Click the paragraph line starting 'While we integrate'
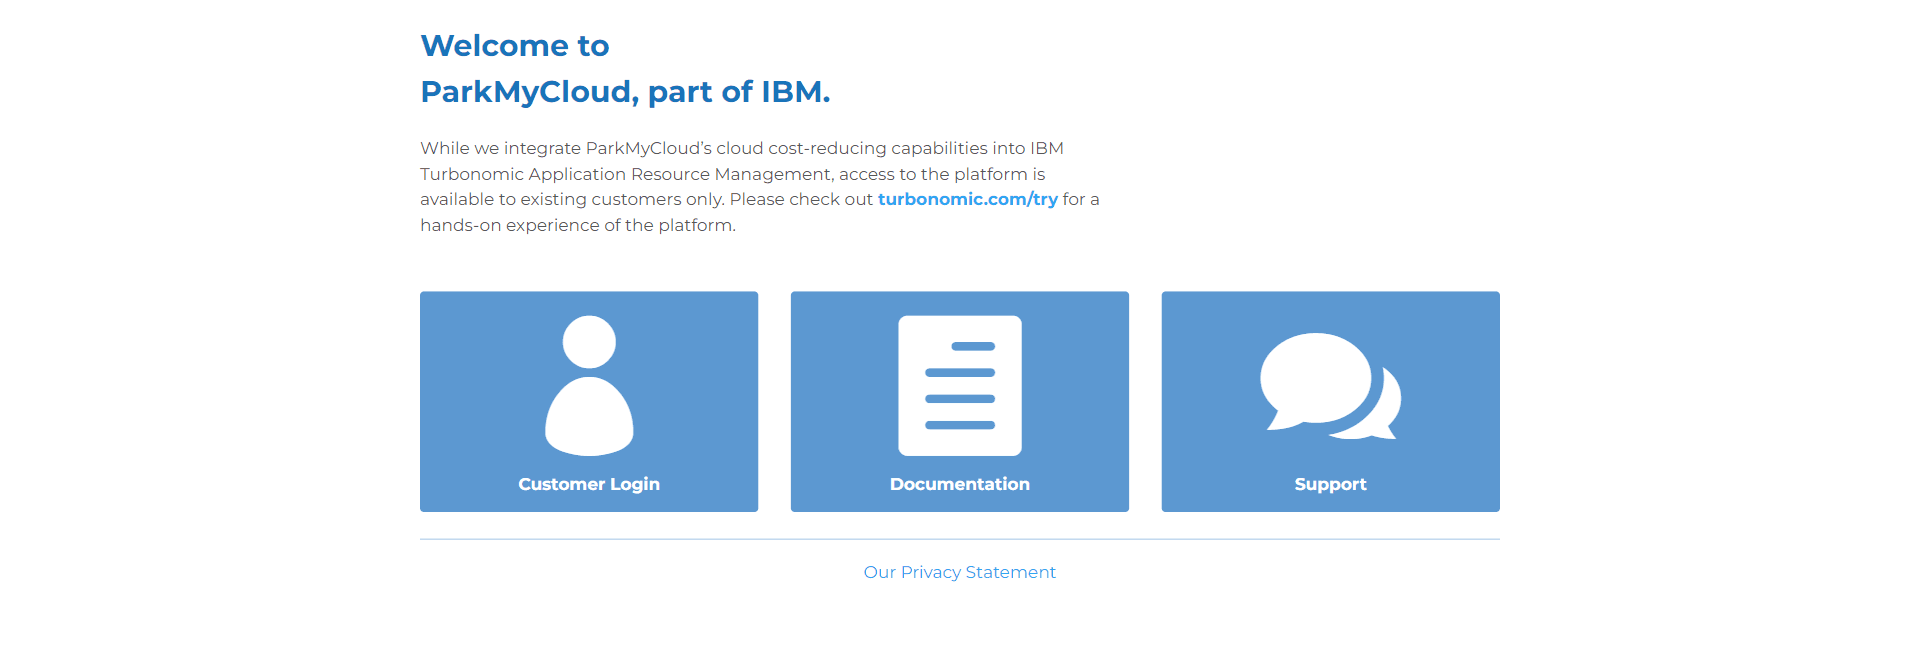 742,148
